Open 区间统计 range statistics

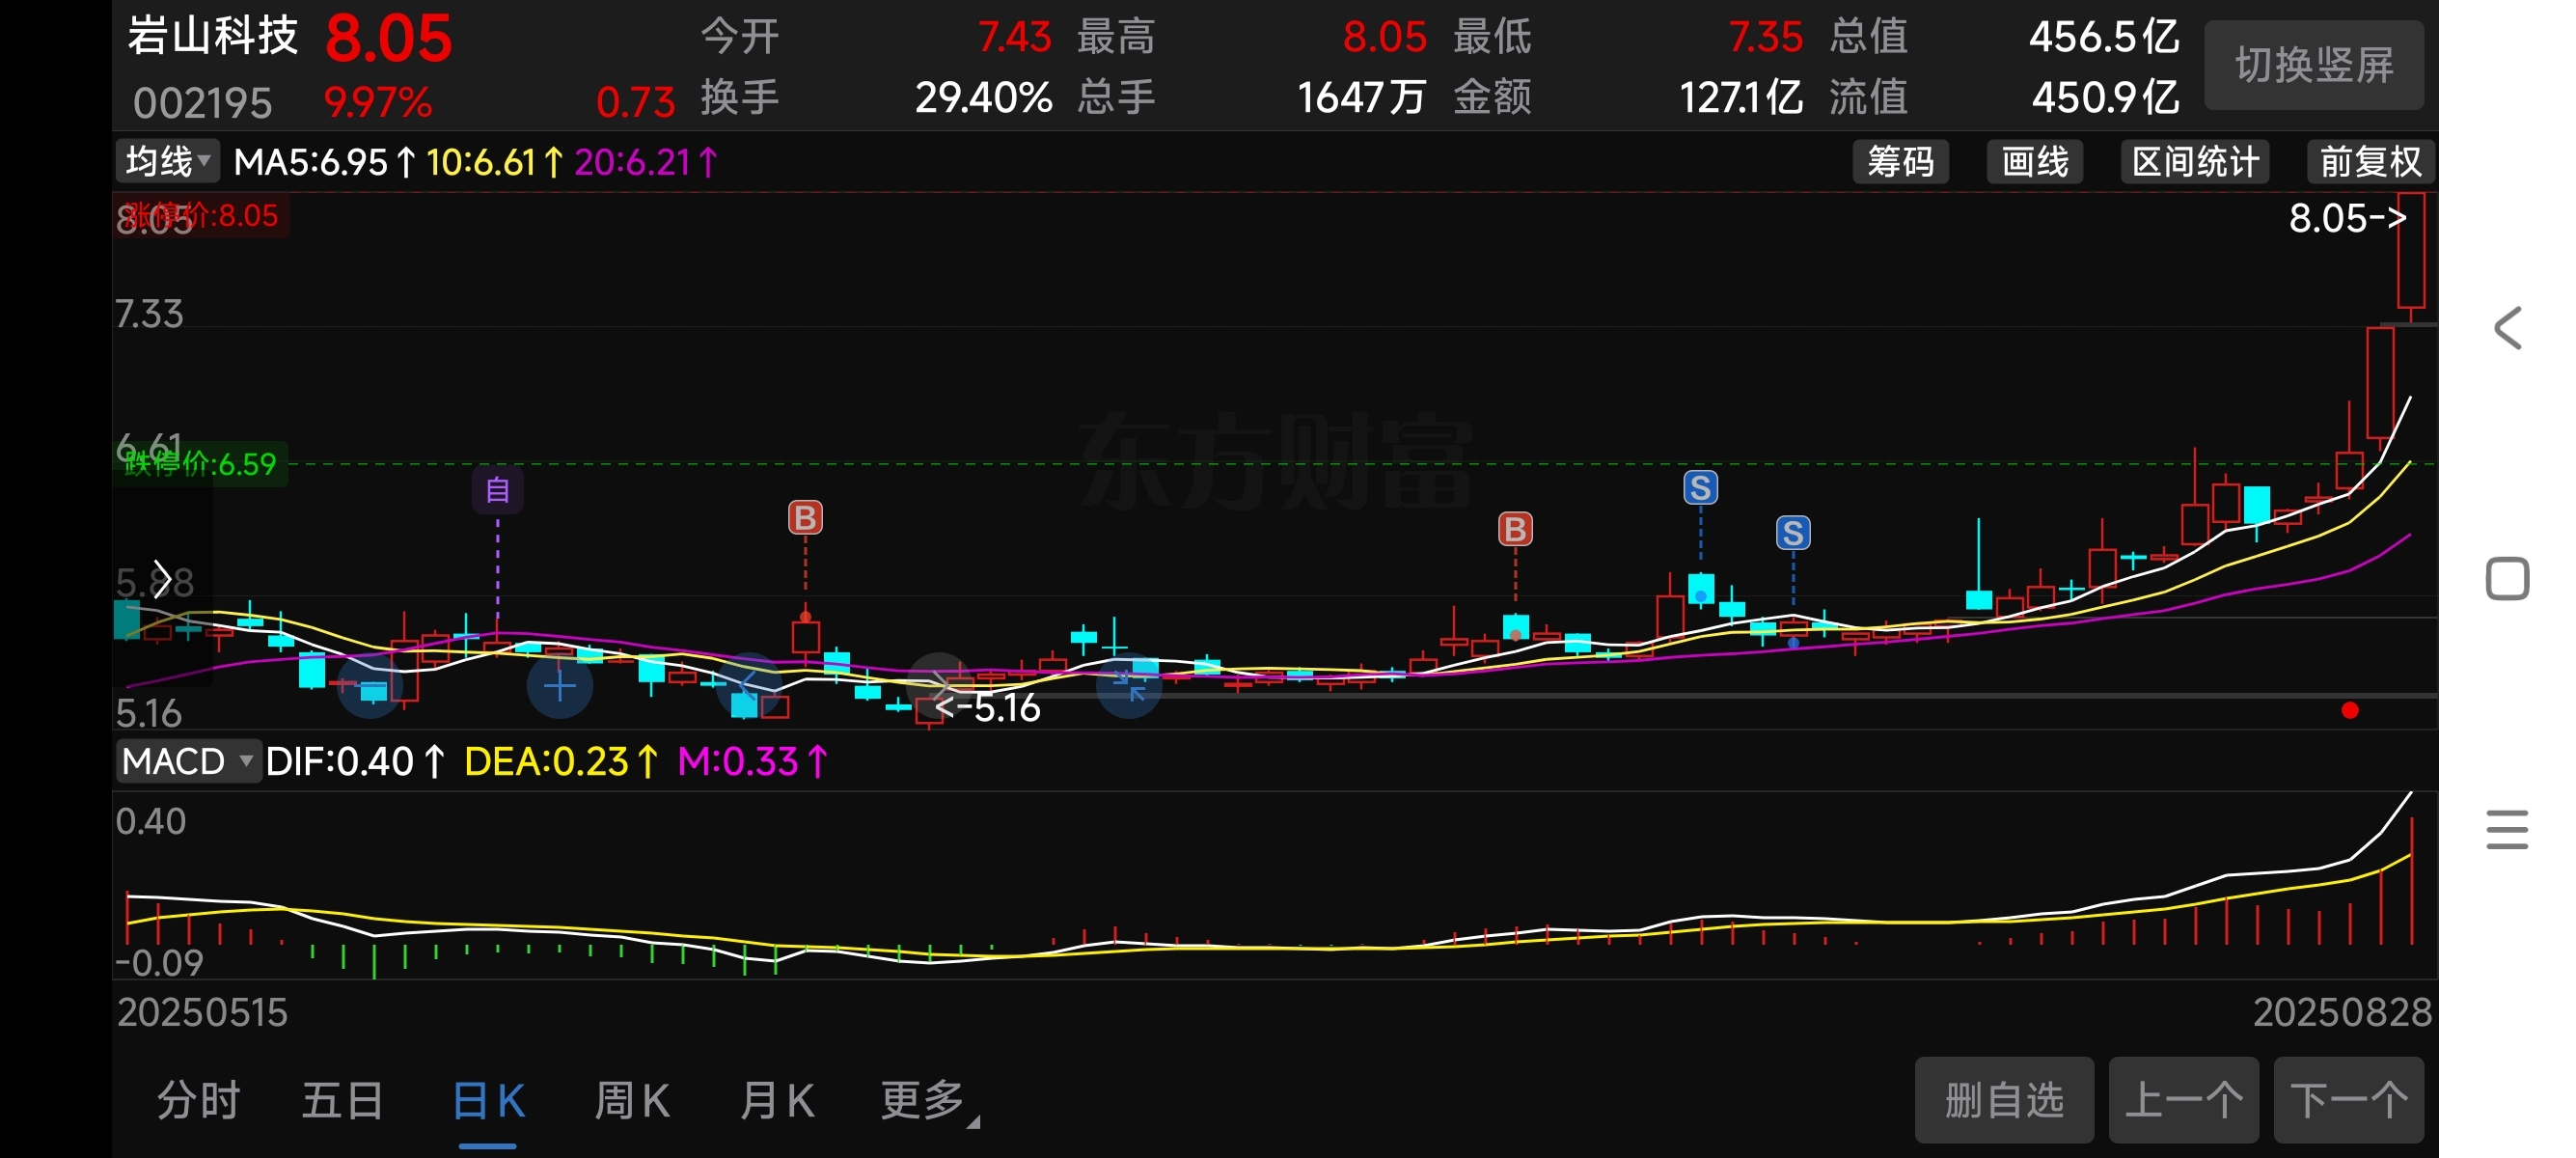(x=2194, y=161)
